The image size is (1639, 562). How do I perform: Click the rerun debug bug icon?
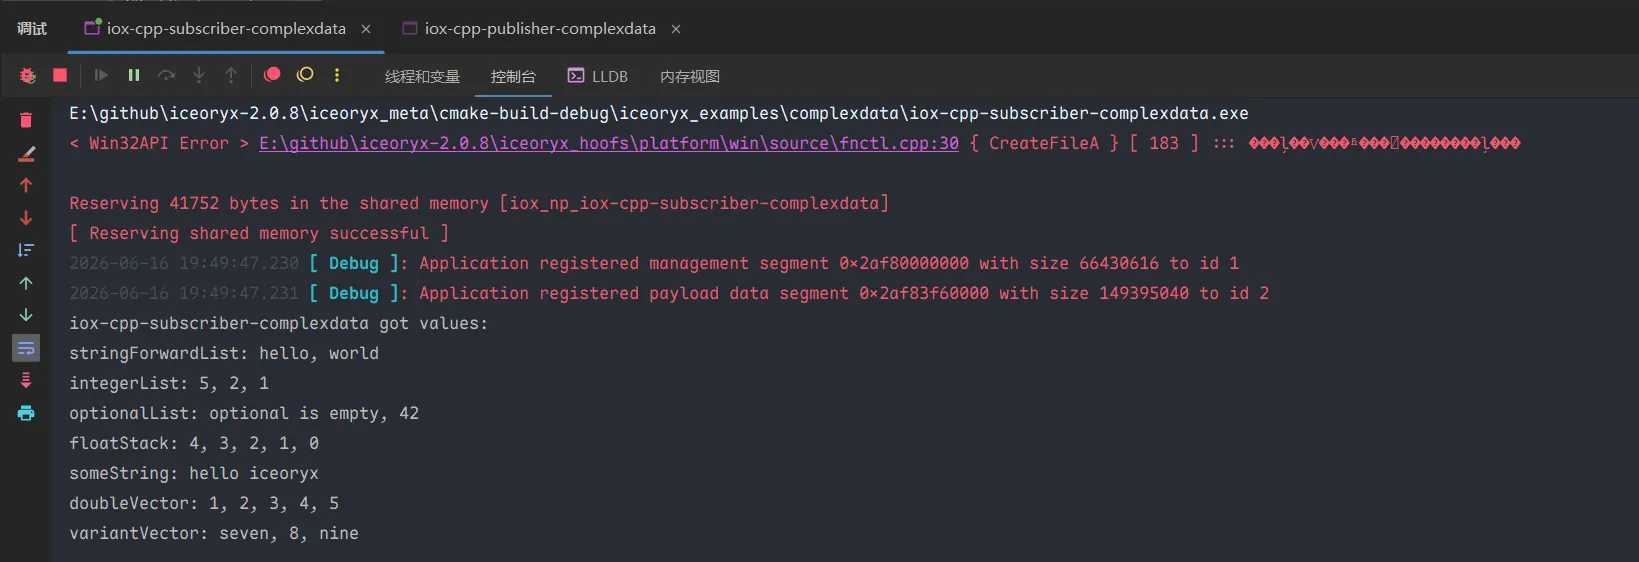(x=28, y=75)
